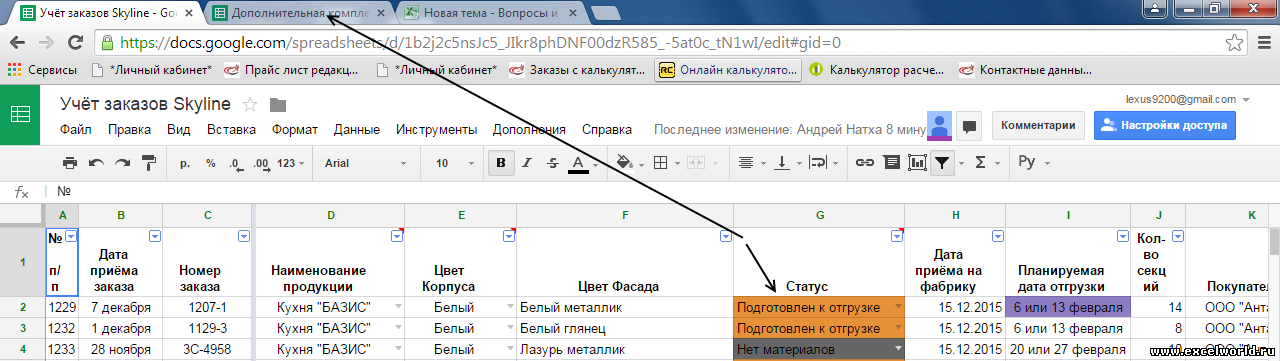
Task: Redo the last undone action
Action: [122, 163]
